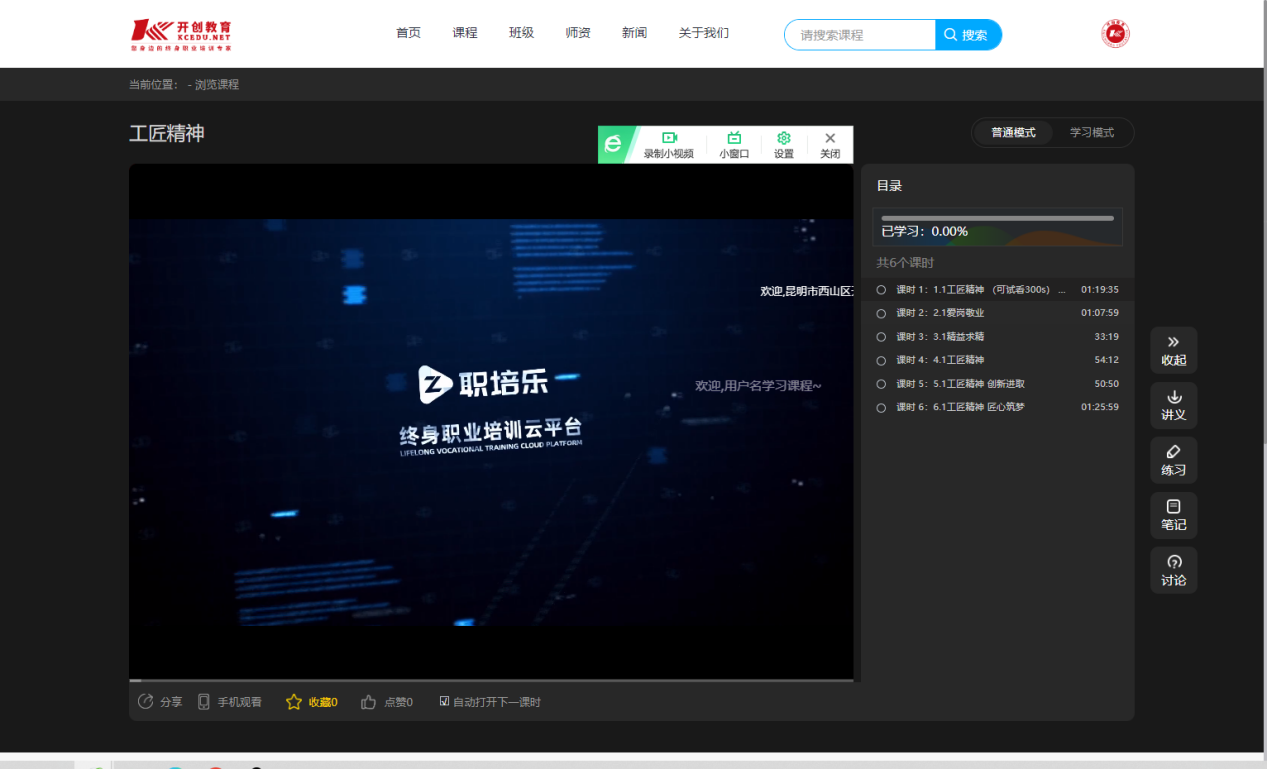Click the 开创教育 logo in the header

(x=181, y=34)
